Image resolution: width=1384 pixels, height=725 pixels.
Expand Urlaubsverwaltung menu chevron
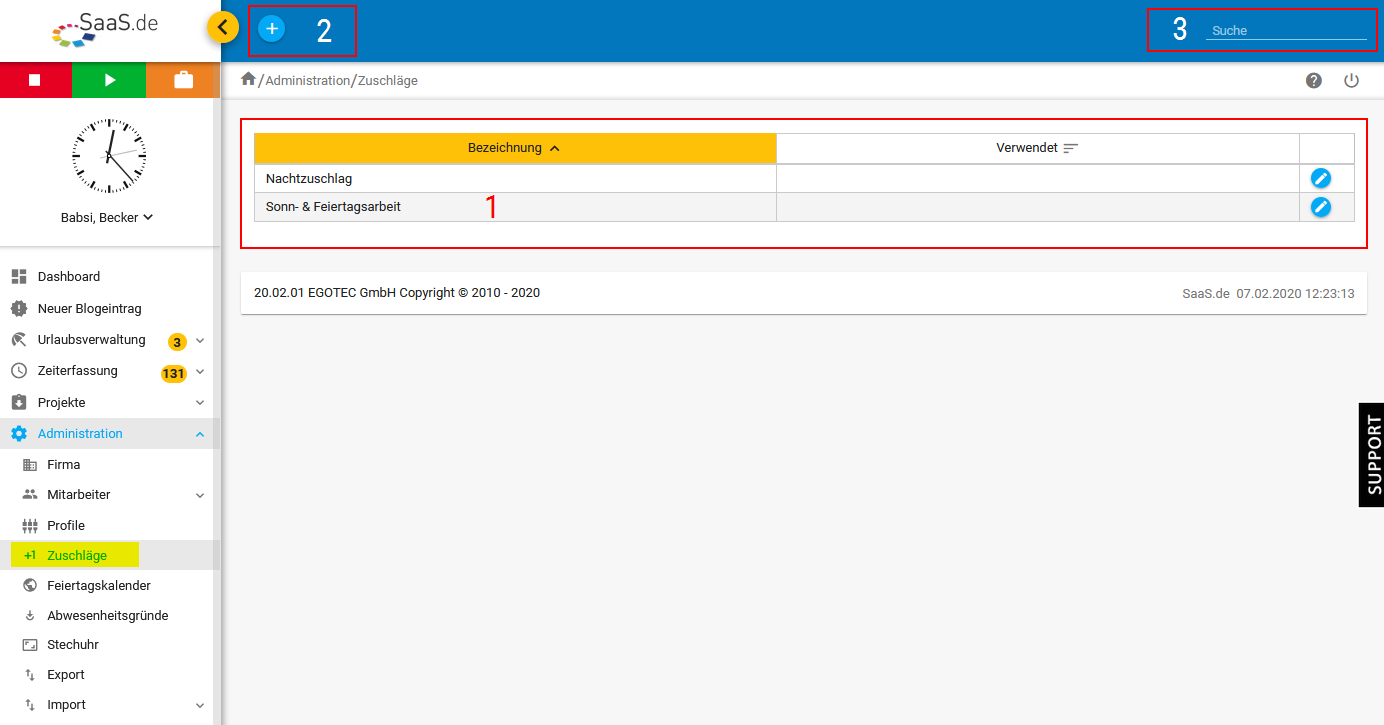point(200,340)
